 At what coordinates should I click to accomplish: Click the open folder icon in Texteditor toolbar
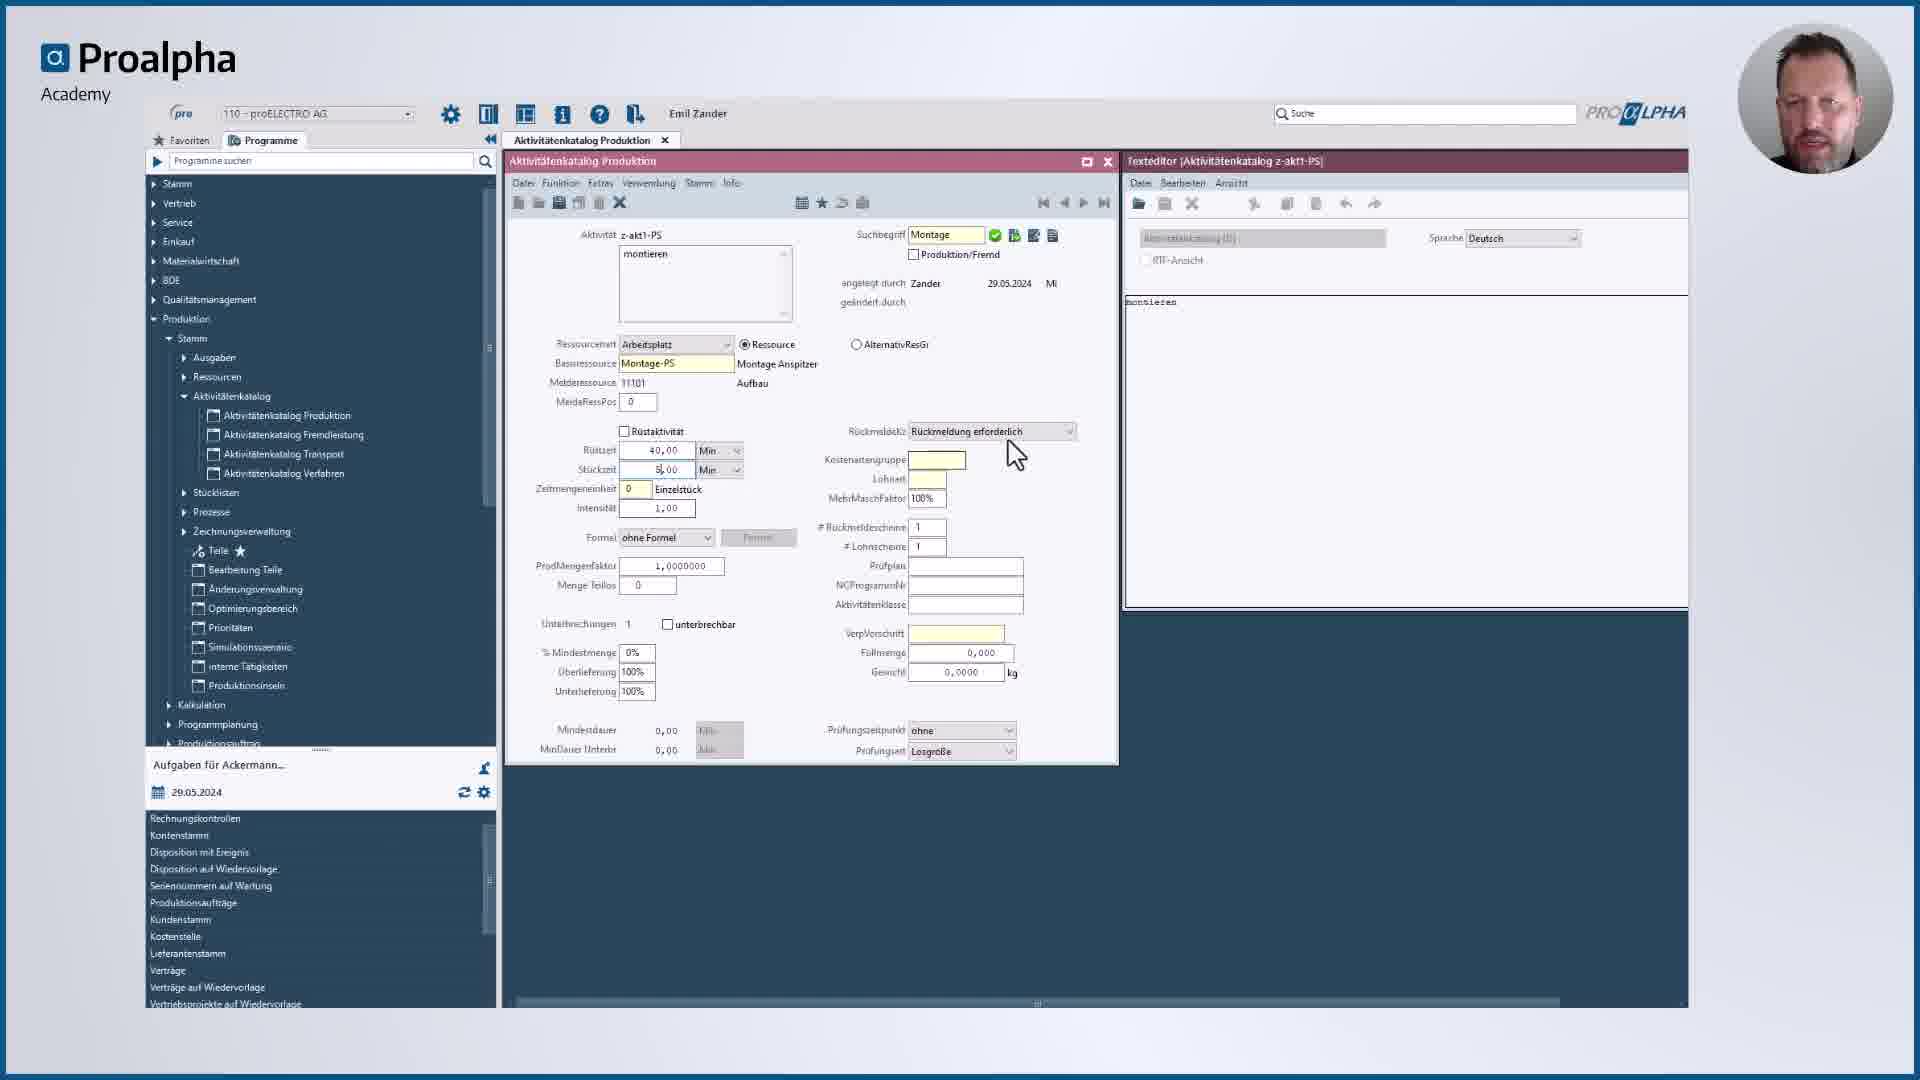(1138, 204)
